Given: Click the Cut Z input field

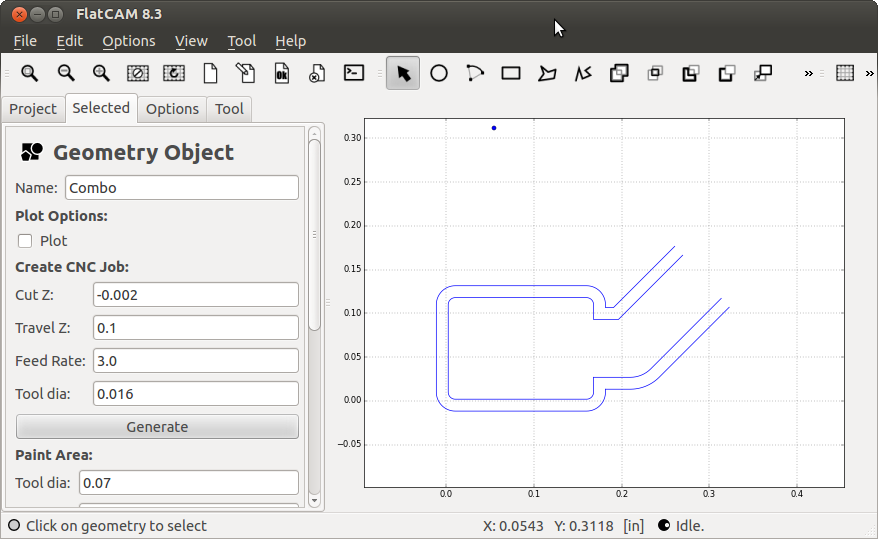Looking at the screenshot, I should [x=195, y=294].
